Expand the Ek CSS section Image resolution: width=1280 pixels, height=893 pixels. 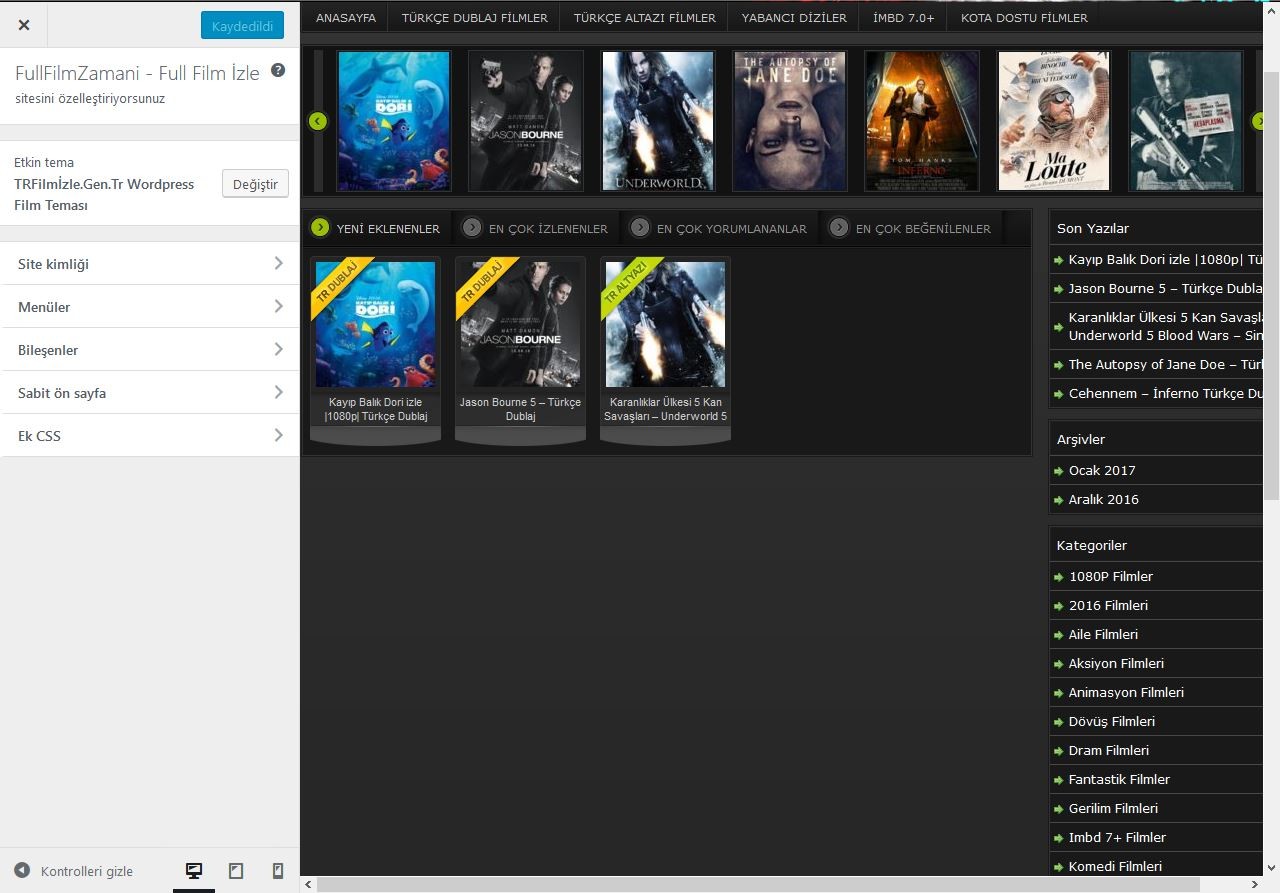(x=150, y=436)
